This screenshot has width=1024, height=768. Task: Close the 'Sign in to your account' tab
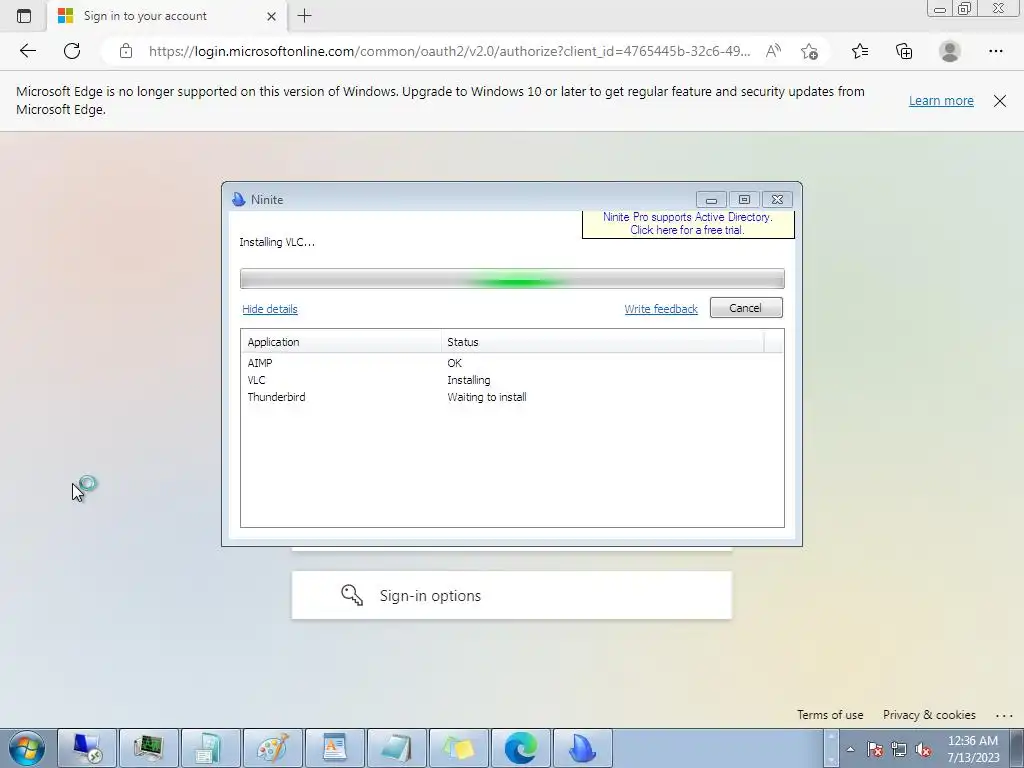pyautogui.click(x=271, y=16)
